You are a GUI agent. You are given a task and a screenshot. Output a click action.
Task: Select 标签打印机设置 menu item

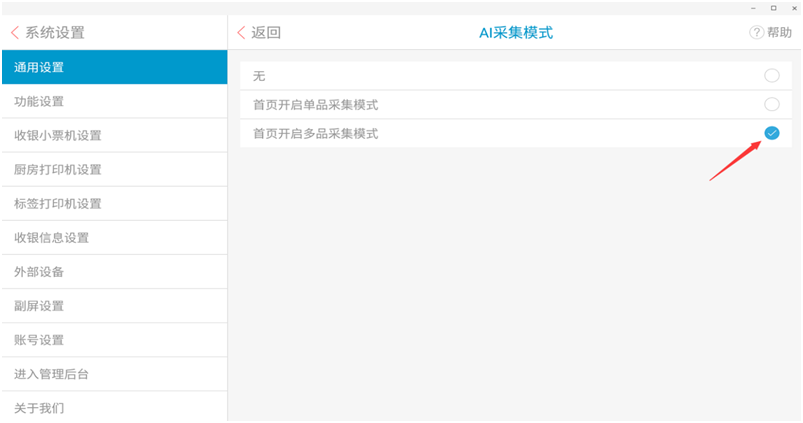(x=114, y=204)
